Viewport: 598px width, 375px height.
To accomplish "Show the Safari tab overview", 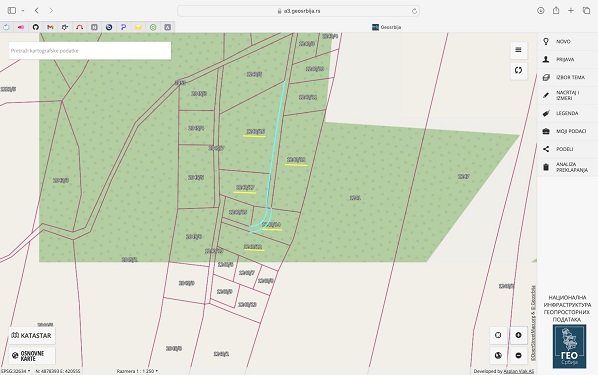I will pos(586,11).
